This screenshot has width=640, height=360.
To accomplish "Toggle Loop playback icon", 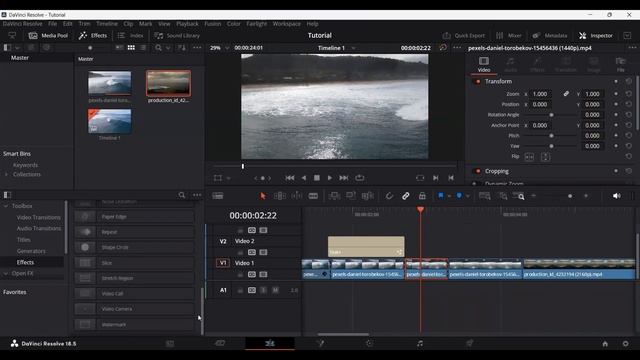I will 360,178.
